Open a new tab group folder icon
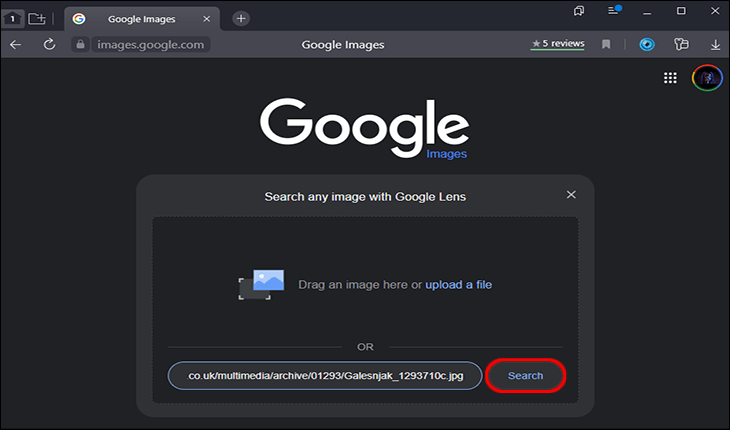Image resolution: width=730 pixels, height=430 pixels. (x=37, y=19)
